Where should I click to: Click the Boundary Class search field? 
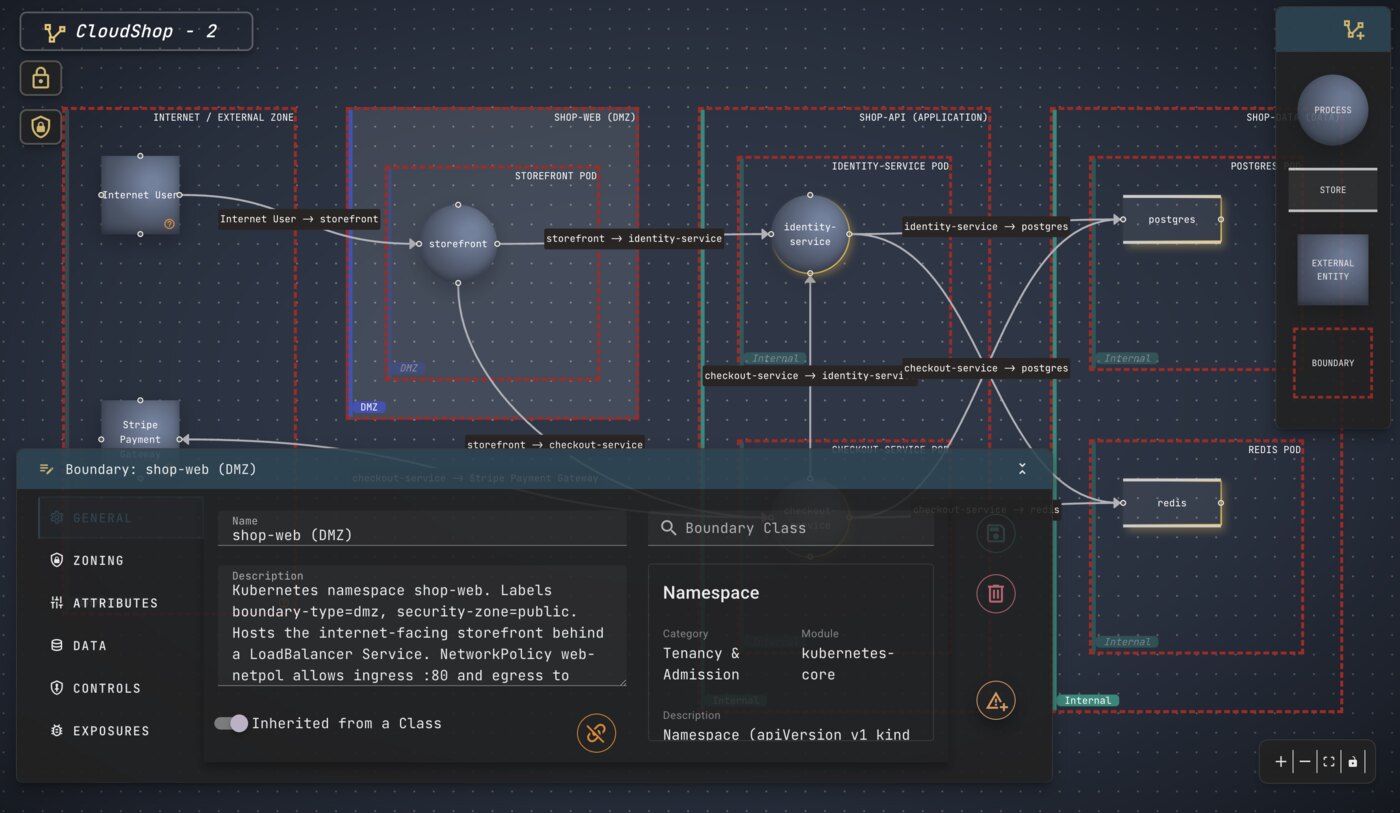tap(791, 528)
